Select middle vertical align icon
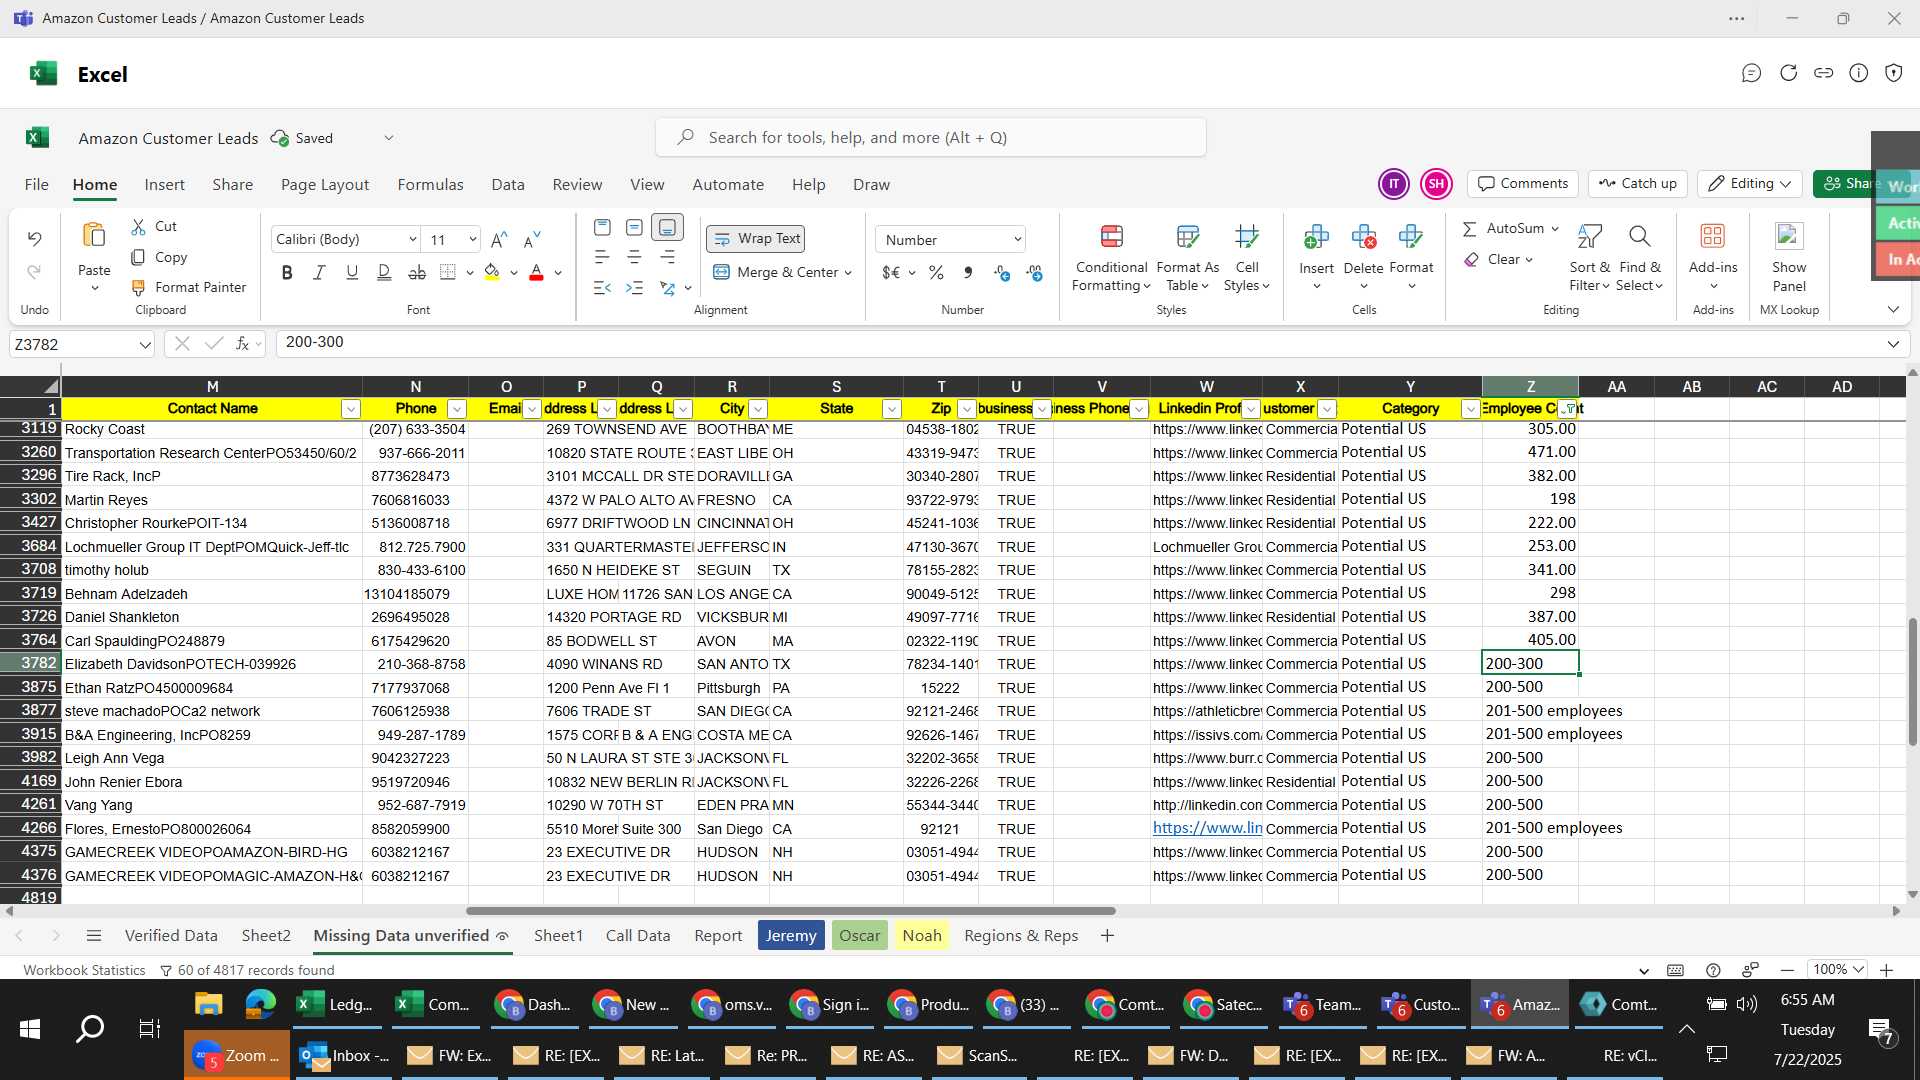This screenshot has width=1920, height=1080. (x=634, y=228)
